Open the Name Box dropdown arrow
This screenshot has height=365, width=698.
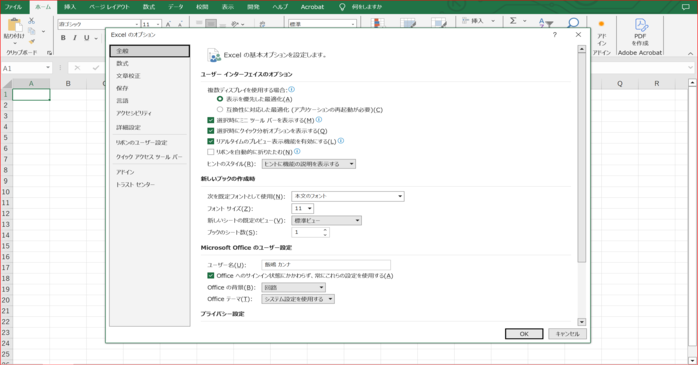[x=48, y=68]
